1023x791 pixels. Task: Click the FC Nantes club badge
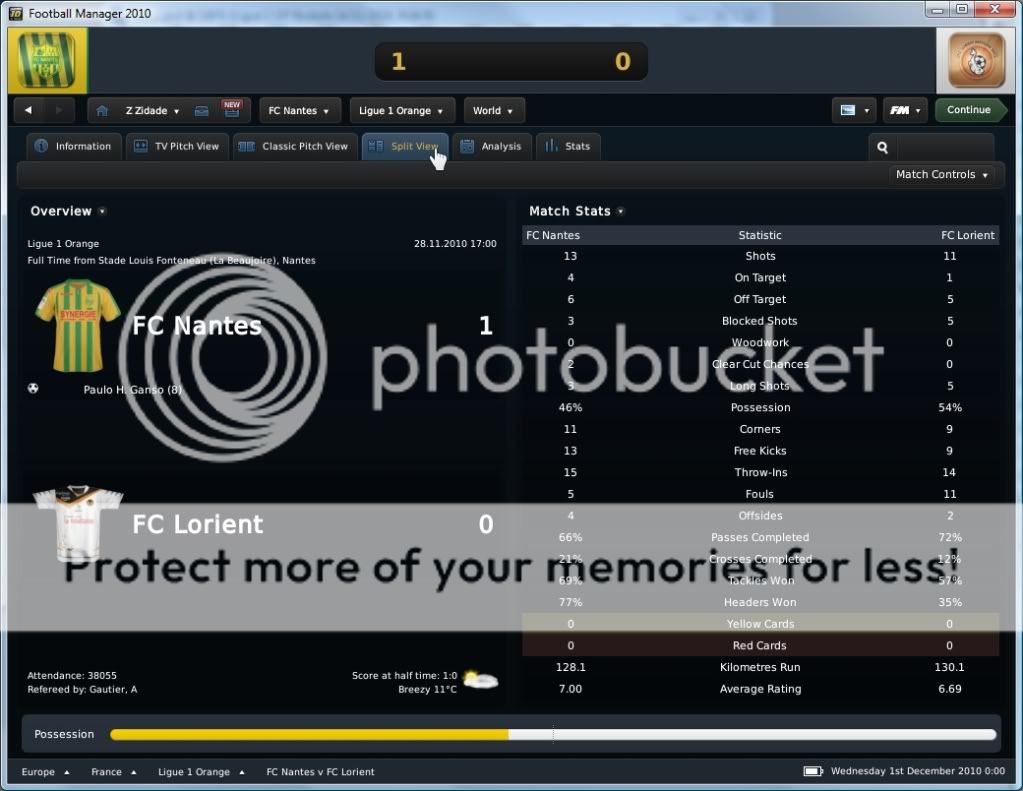coord(47,61)
